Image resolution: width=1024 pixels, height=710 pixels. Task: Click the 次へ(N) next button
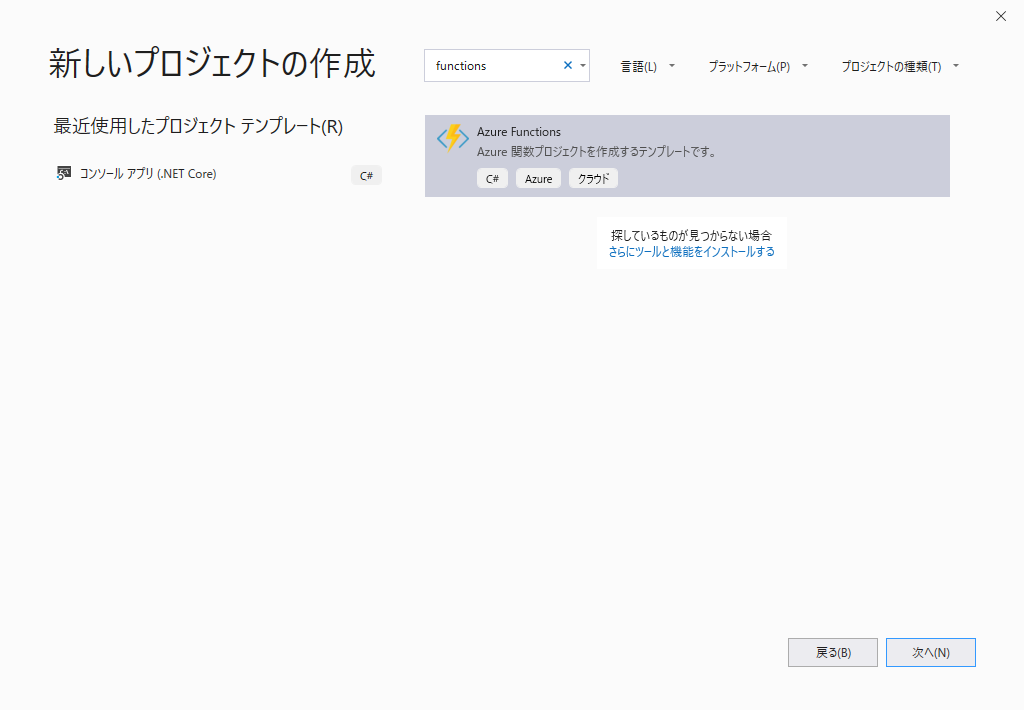tap(931, 653)
